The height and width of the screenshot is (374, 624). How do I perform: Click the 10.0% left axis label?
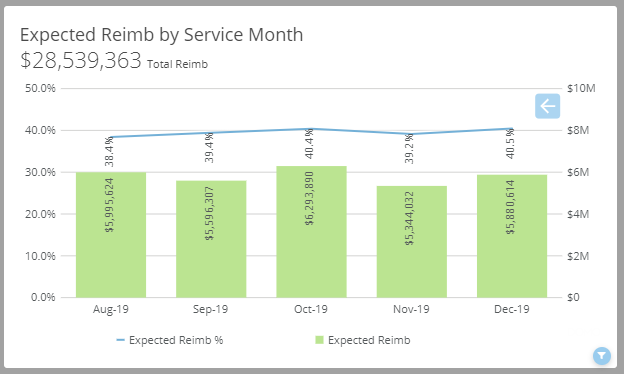40,256
